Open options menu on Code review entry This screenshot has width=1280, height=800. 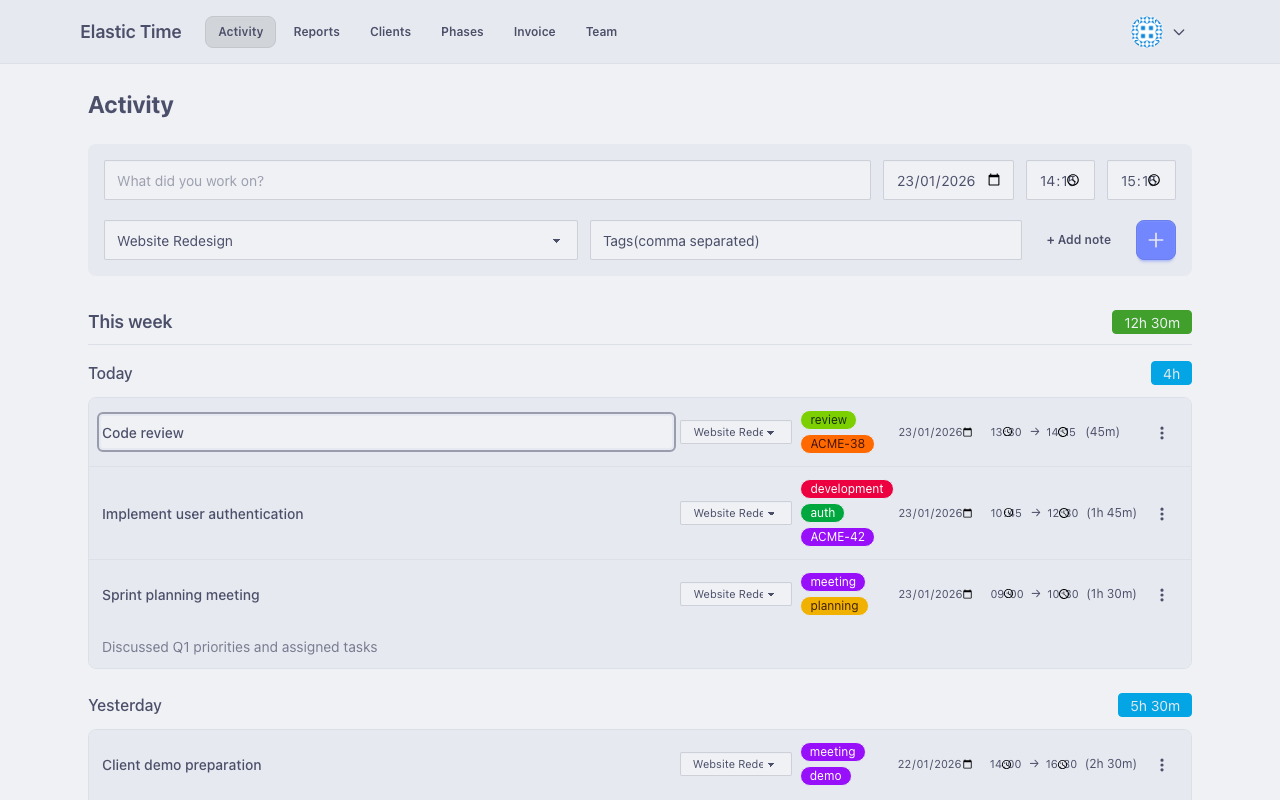[x=1162, y=432]
